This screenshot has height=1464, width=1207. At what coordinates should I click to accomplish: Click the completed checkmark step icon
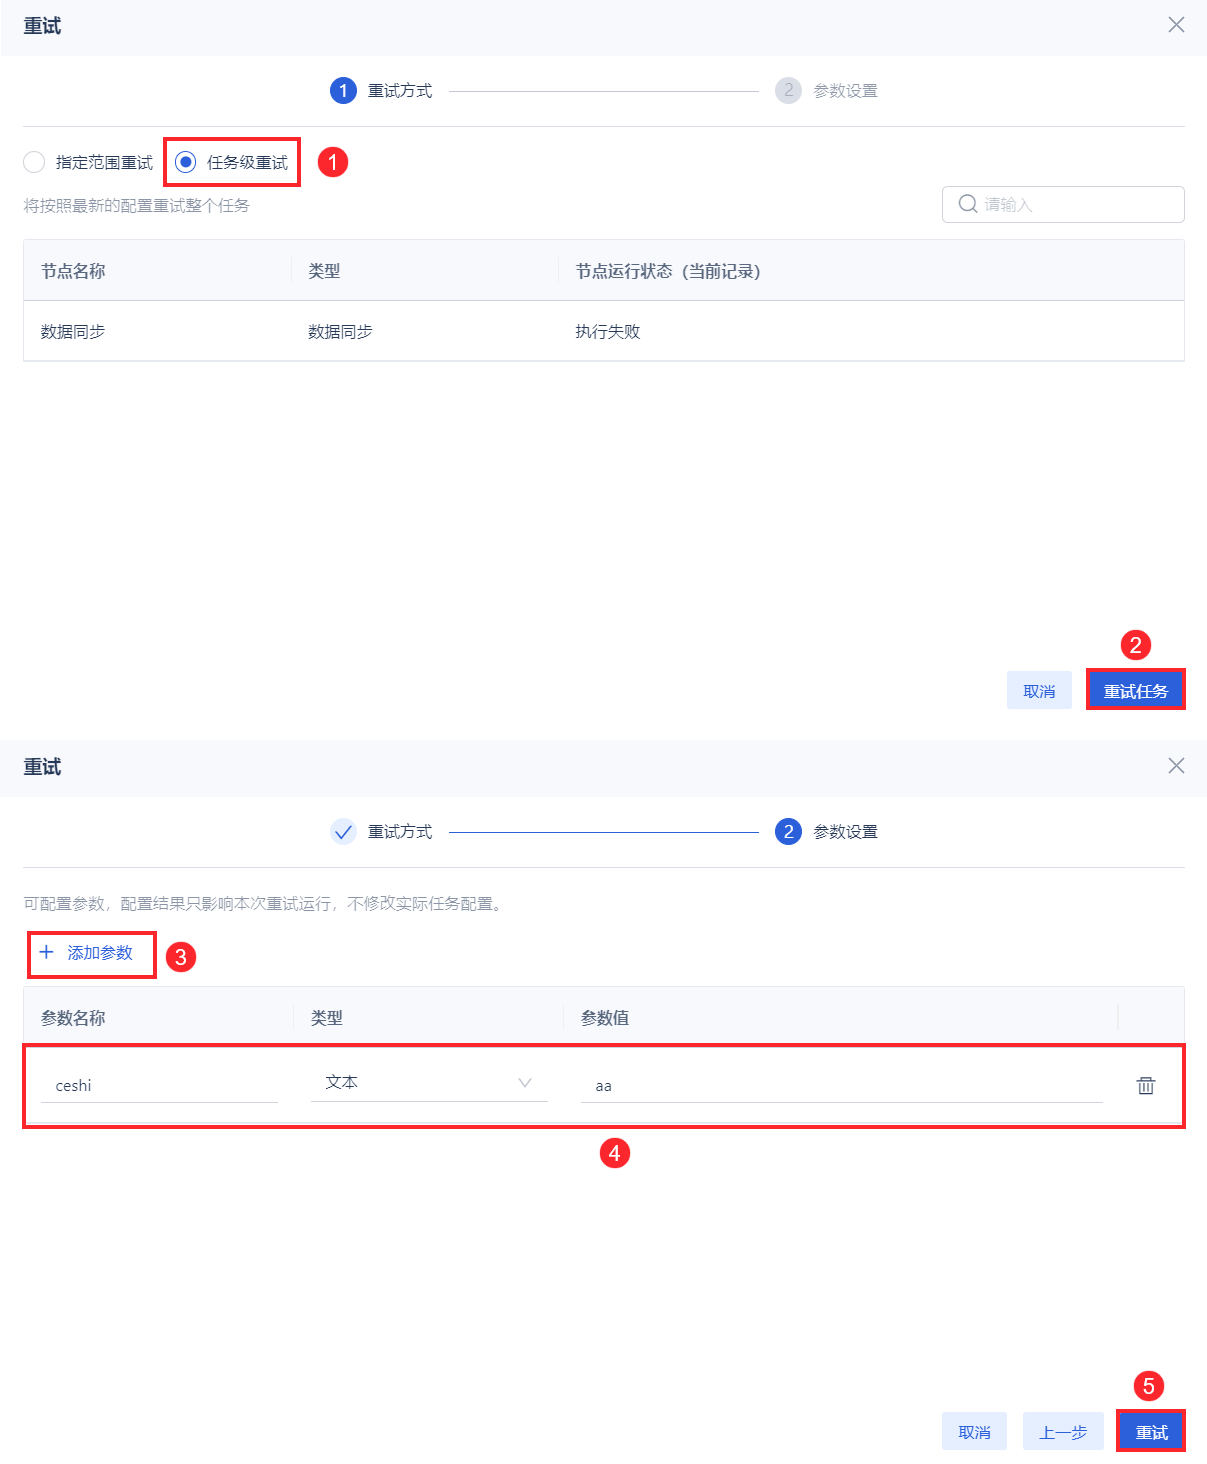pyautogui.click(x=343, y=831)
